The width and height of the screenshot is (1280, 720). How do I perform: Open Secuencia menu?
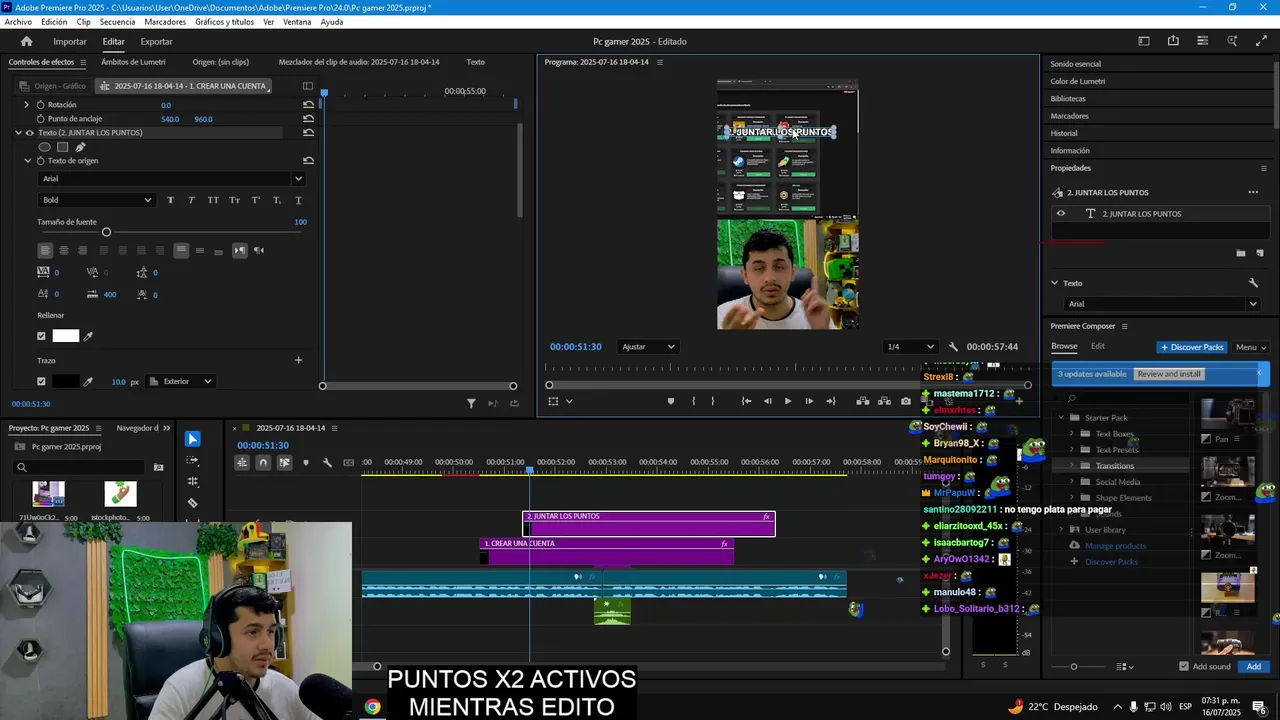click(117, 21)
